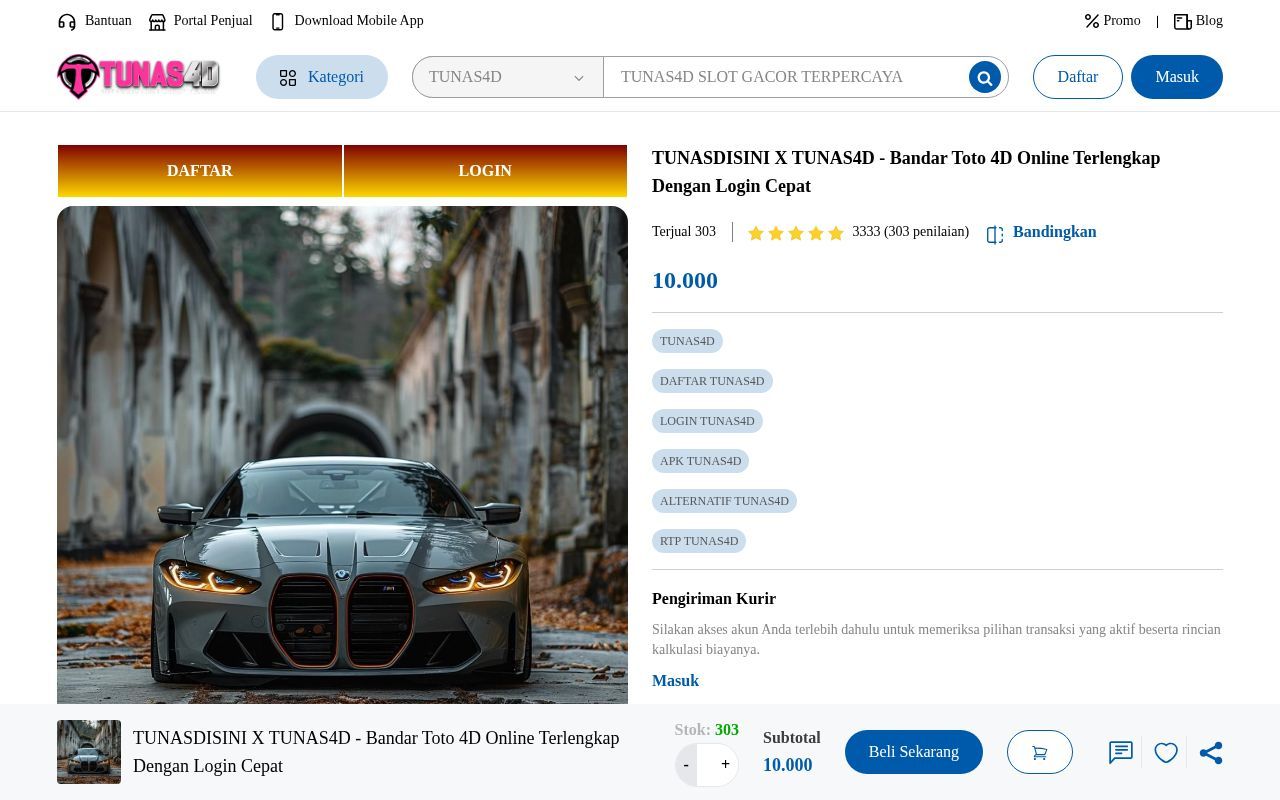Click the Bandingkan compare icon
Viewport: 1280px width, 800px height.
pos(995,234)
